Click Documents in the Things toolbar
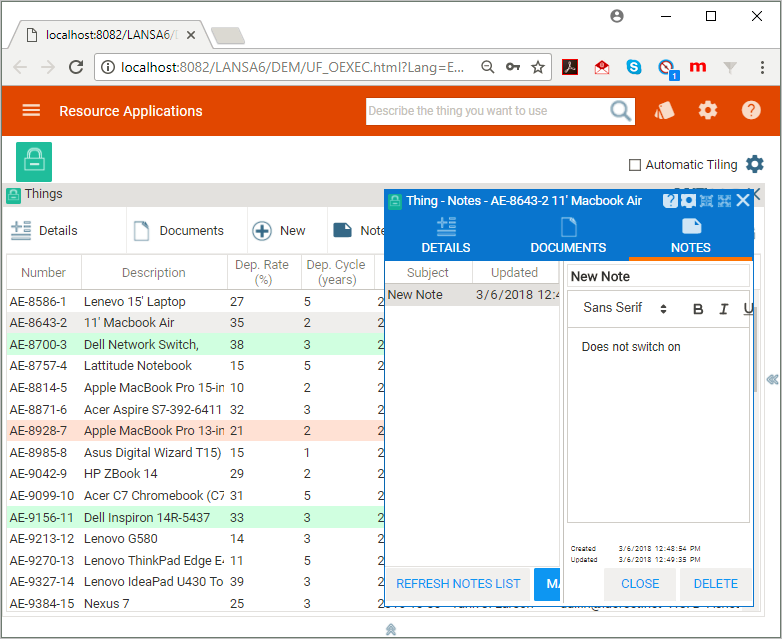The height and width of the screenshot is (639, 782). click(x=179, y=230)
